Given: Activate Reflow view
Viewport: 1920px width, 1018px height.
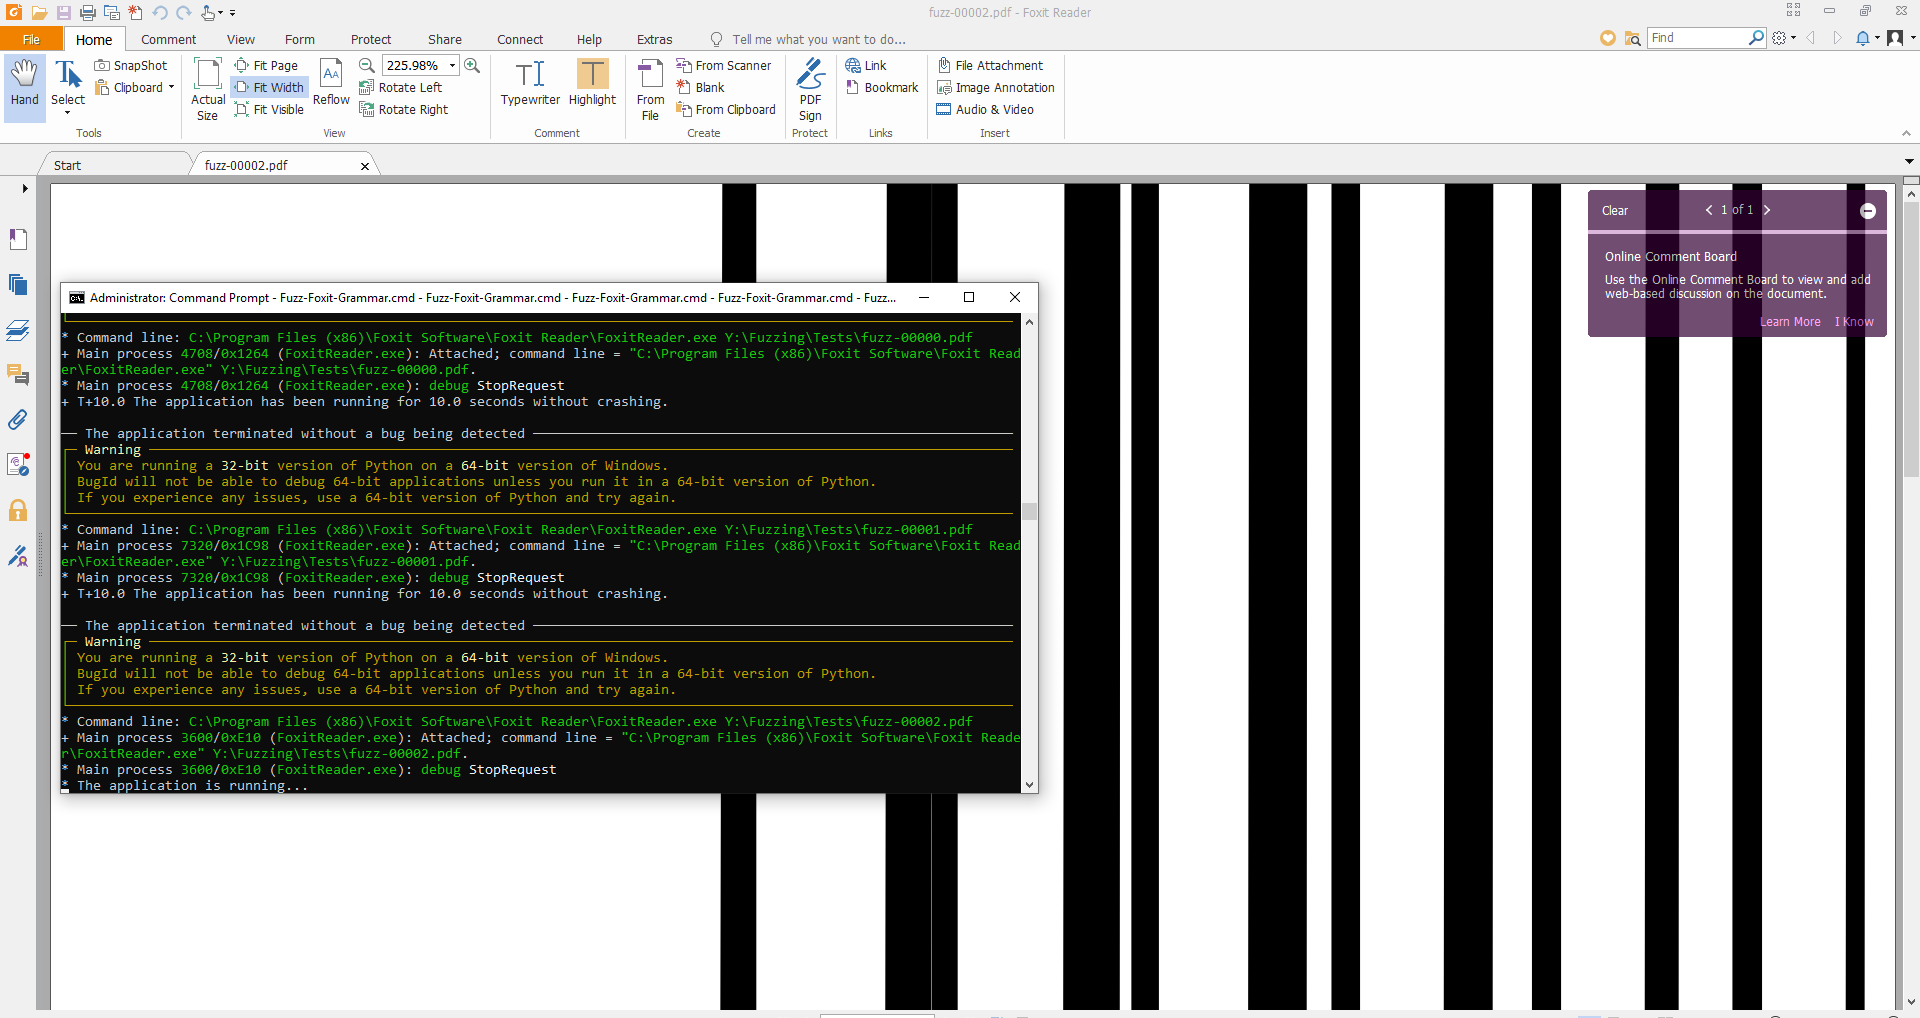Looking at the screenshot, I should click(x=331, y=83).
